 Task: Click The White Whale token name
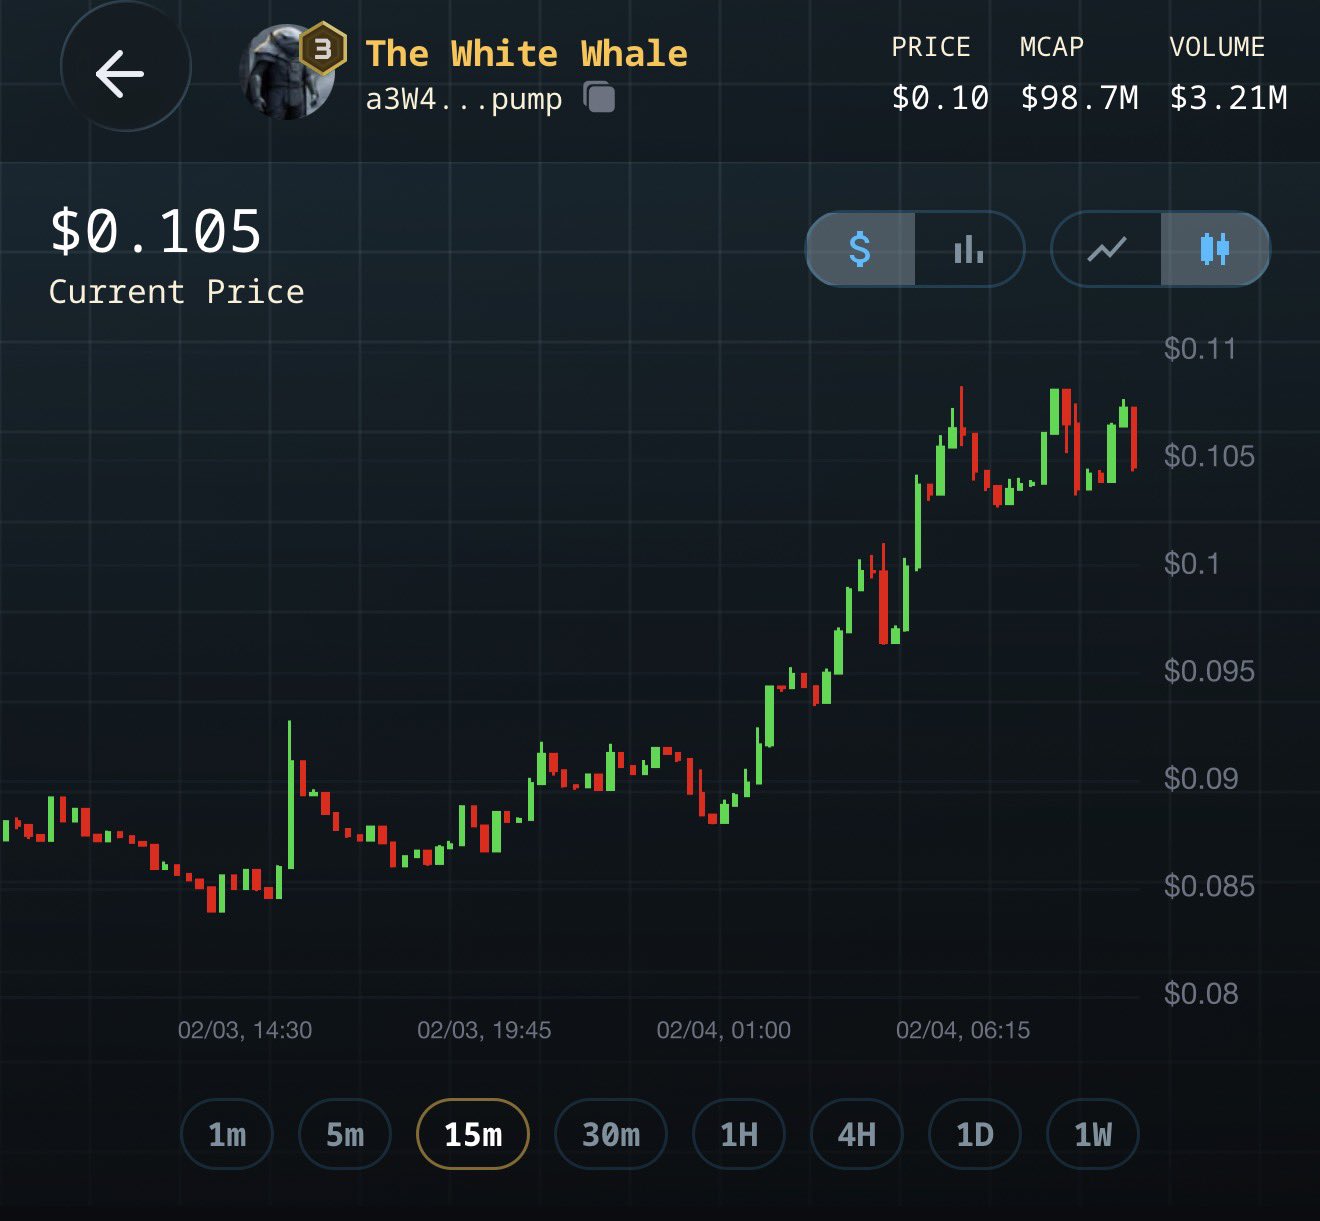point(526,53)
